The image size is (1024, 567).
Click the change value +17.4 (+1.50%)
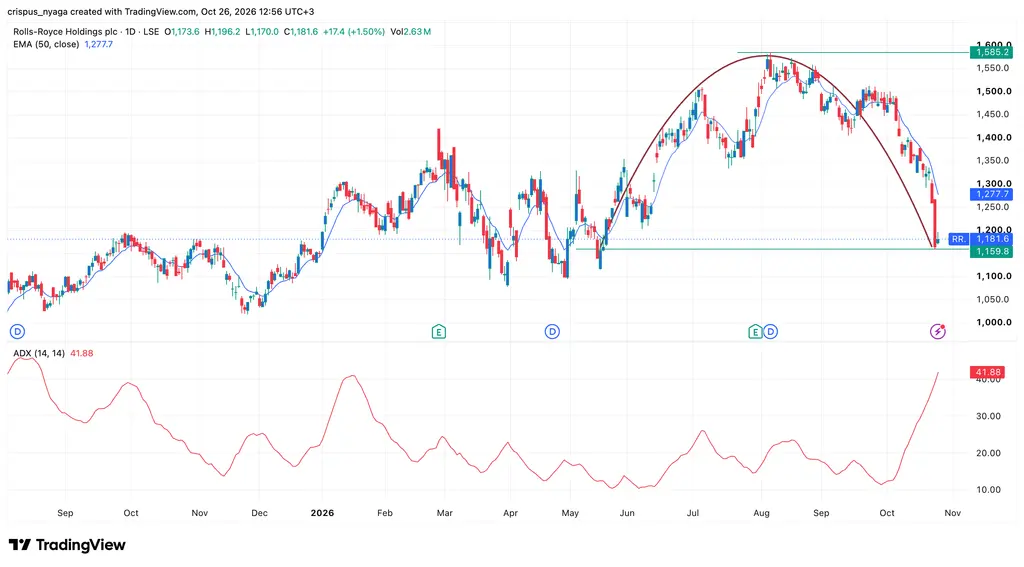(354, 31)
